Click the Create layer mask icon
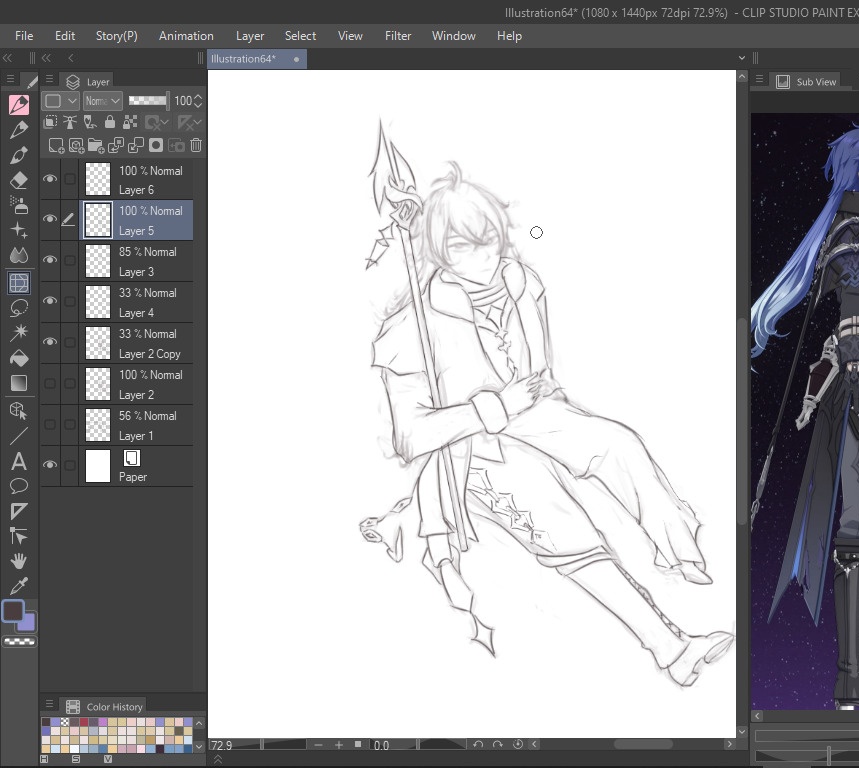 [x=156, y=145]
